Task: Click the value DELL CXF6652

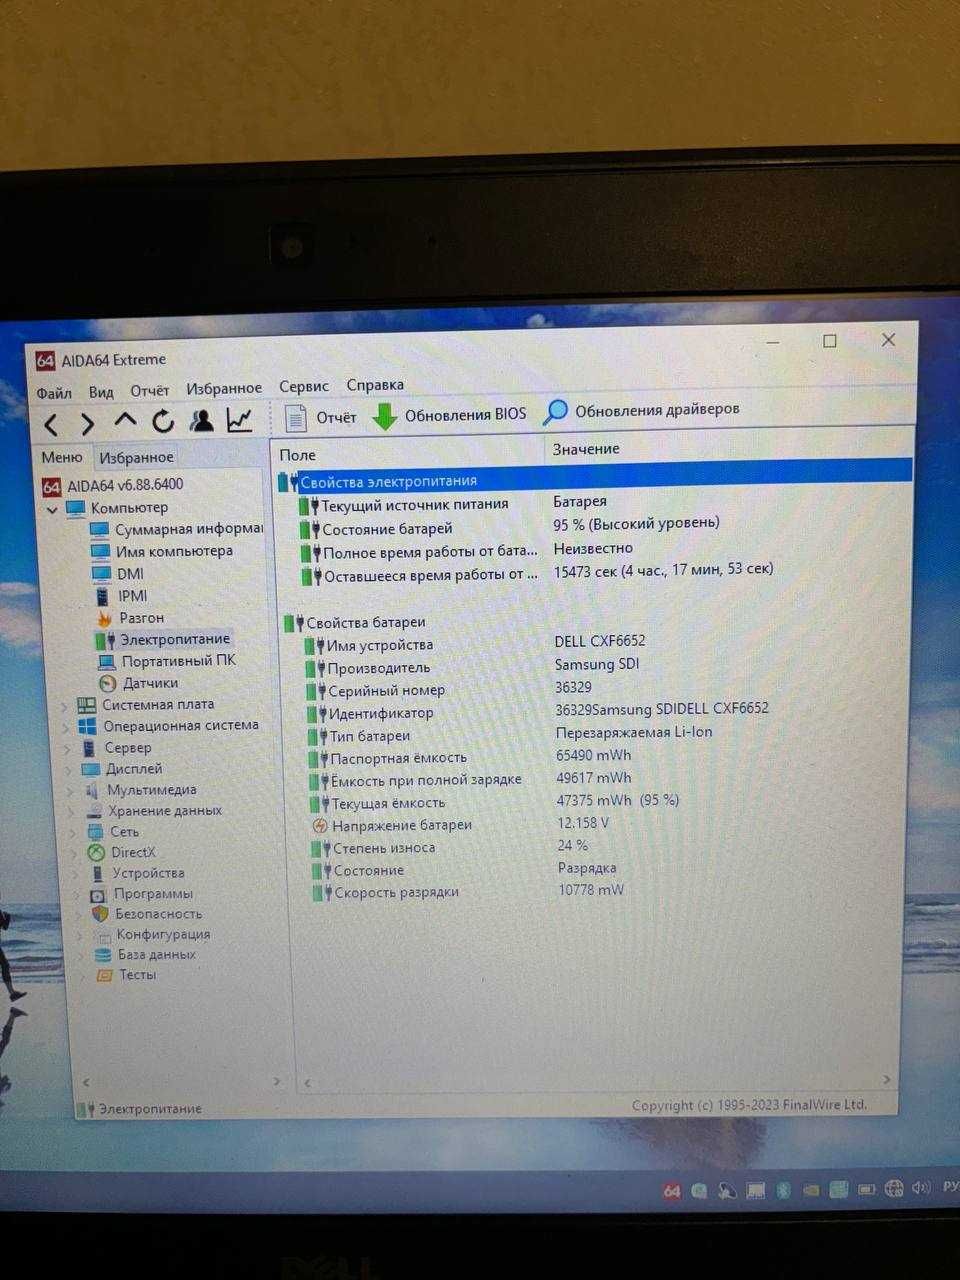Action: [600, 641]
